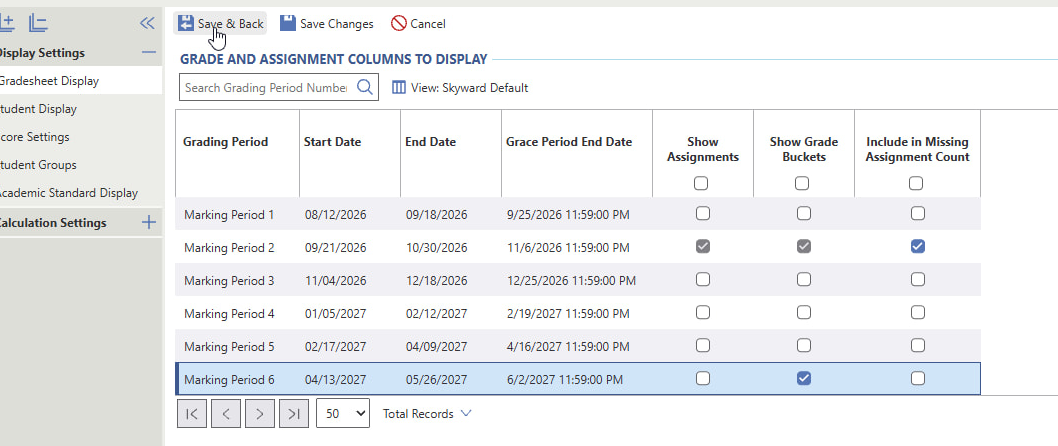The height and width of the screenshot is (446, 1058).
Task: Sort by Start Date column header
Action: pos(332,142)
